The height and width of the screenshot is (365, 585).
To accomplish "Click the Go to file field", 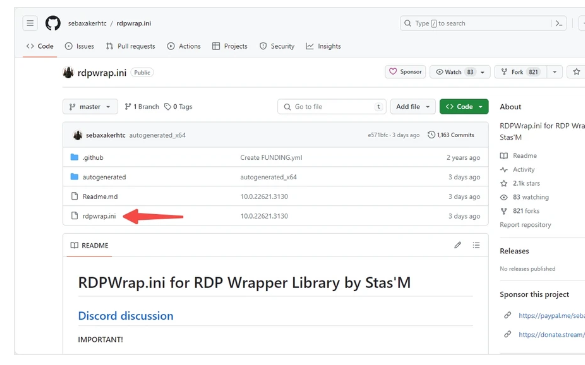I will pyautogui.click(x=332, y=107).
